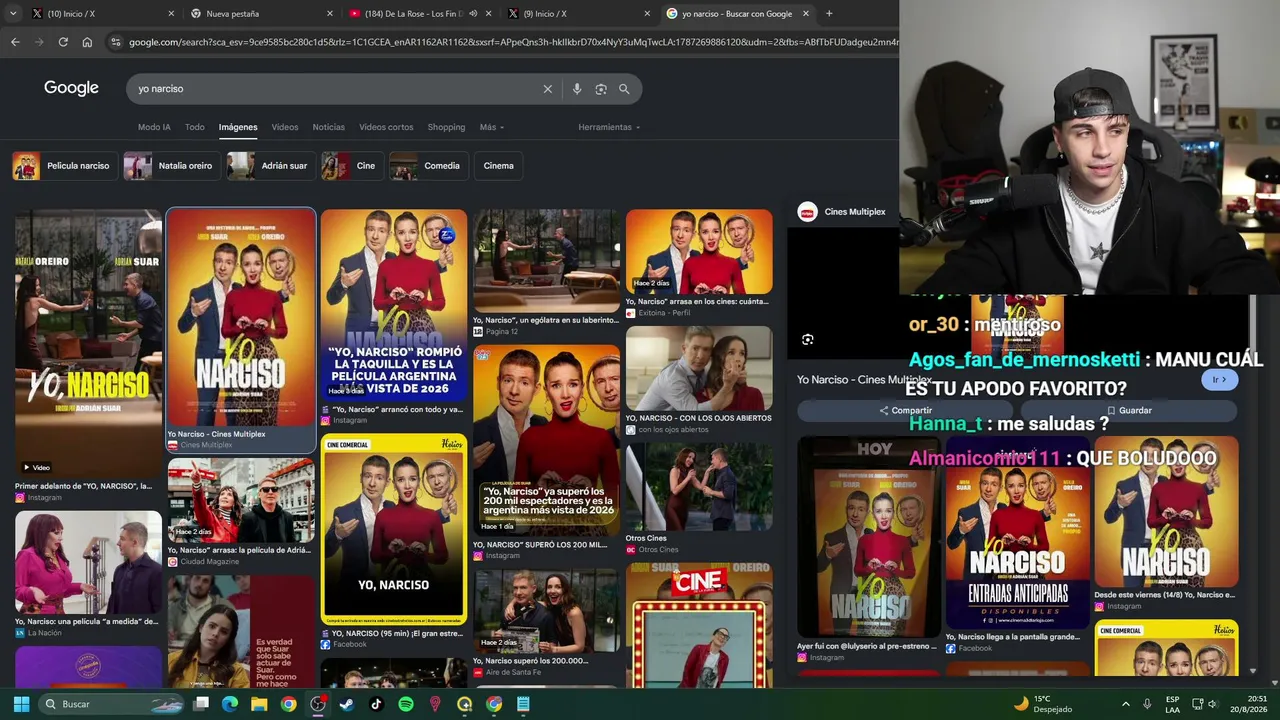
Task: Open TikTok from the taskbar
Action: 376,704
